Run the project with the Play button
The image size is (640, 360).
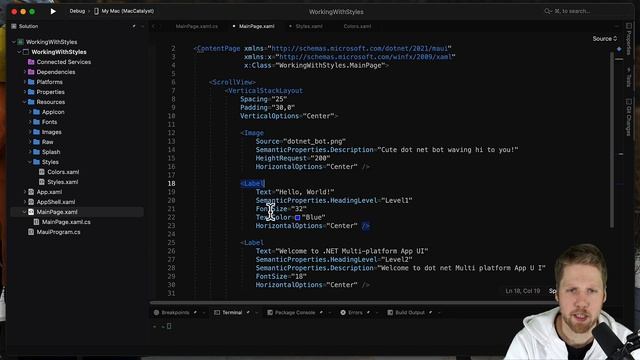53,11
